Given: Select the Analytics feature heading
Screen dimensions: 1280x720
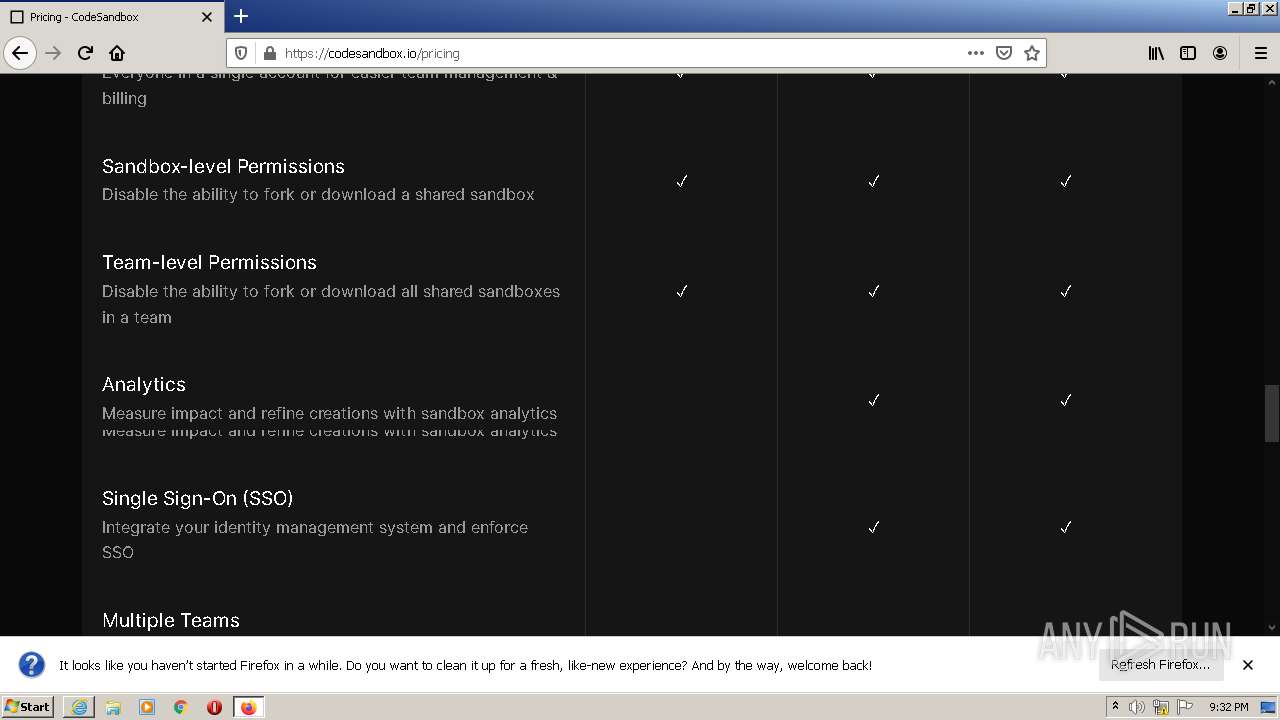Looking at the screenshot, I should point(144,384).
